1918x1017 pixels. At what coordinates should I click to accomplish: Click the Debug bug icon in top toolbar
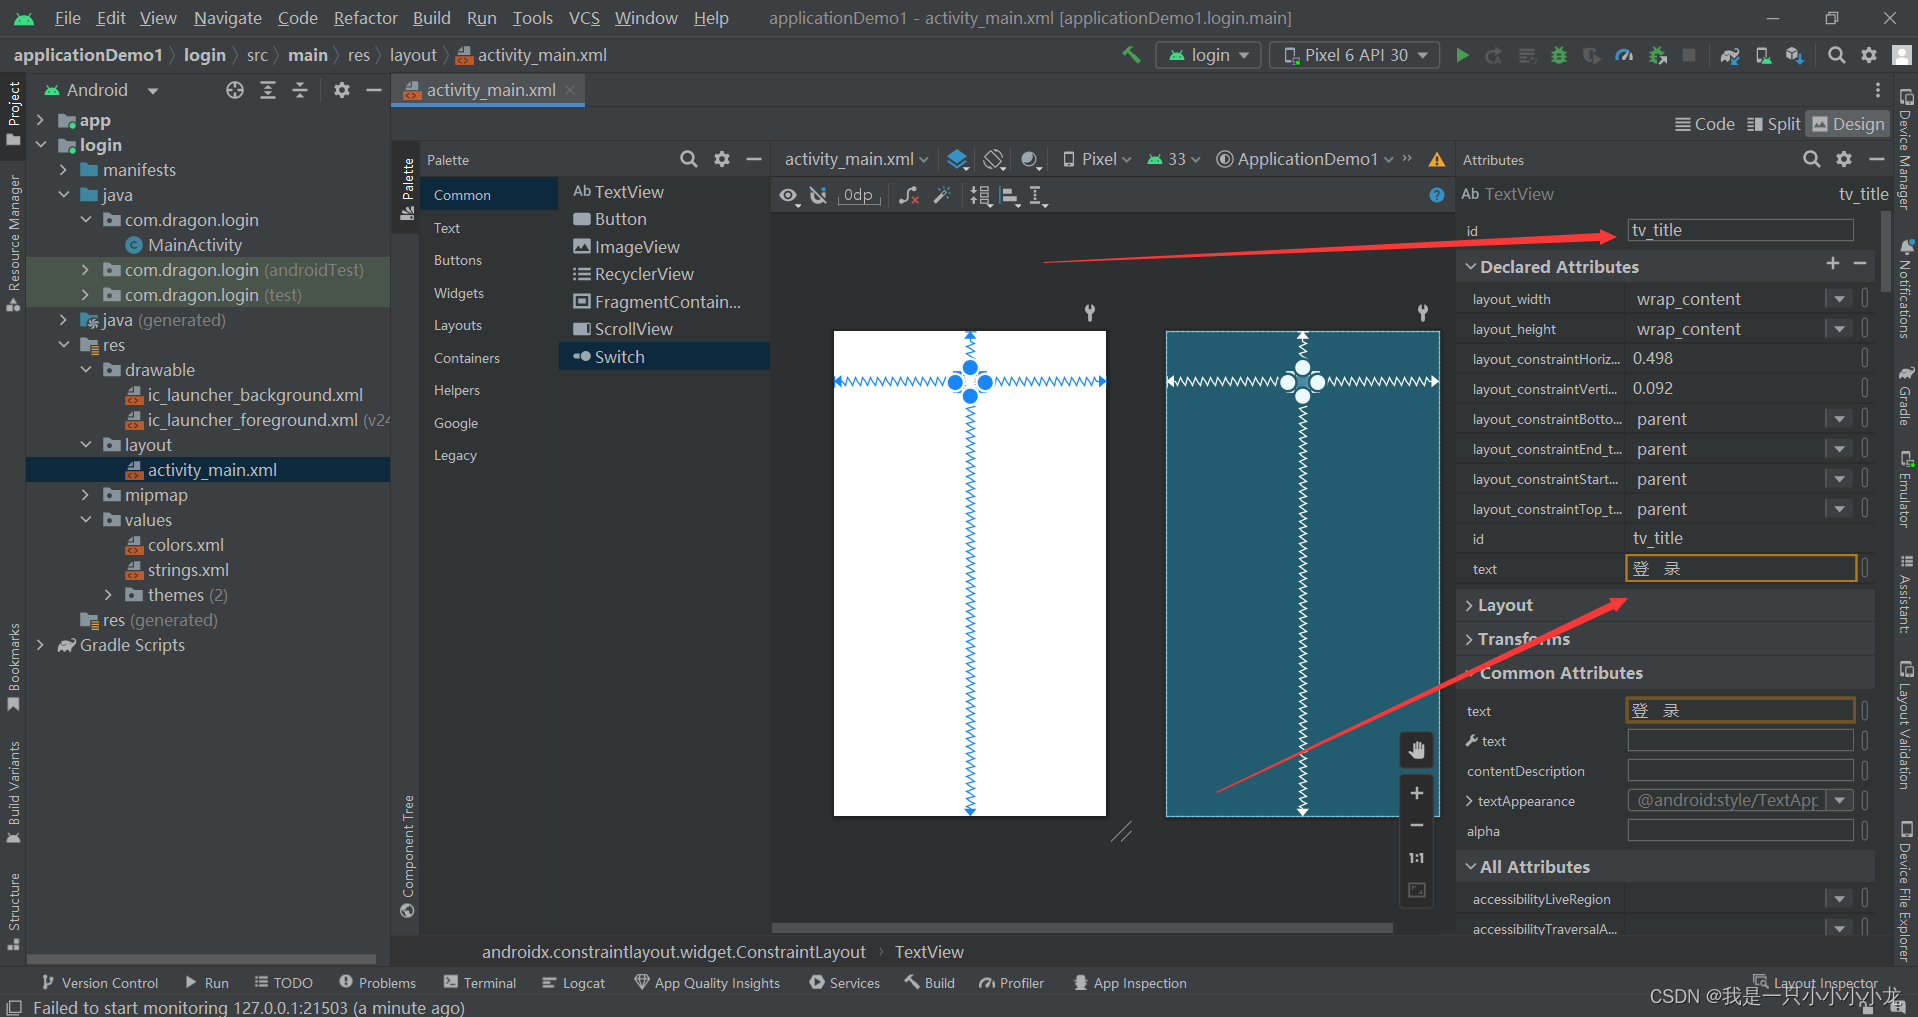[x=1558, y=55]
